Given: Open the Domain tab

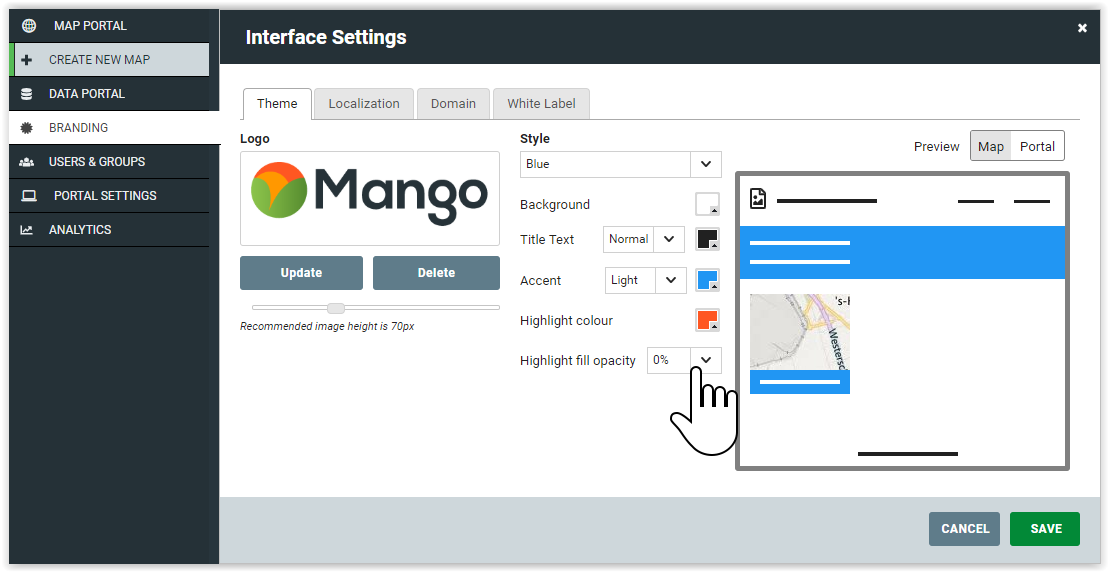Looking at the screenshot, I should click(453, 104).
